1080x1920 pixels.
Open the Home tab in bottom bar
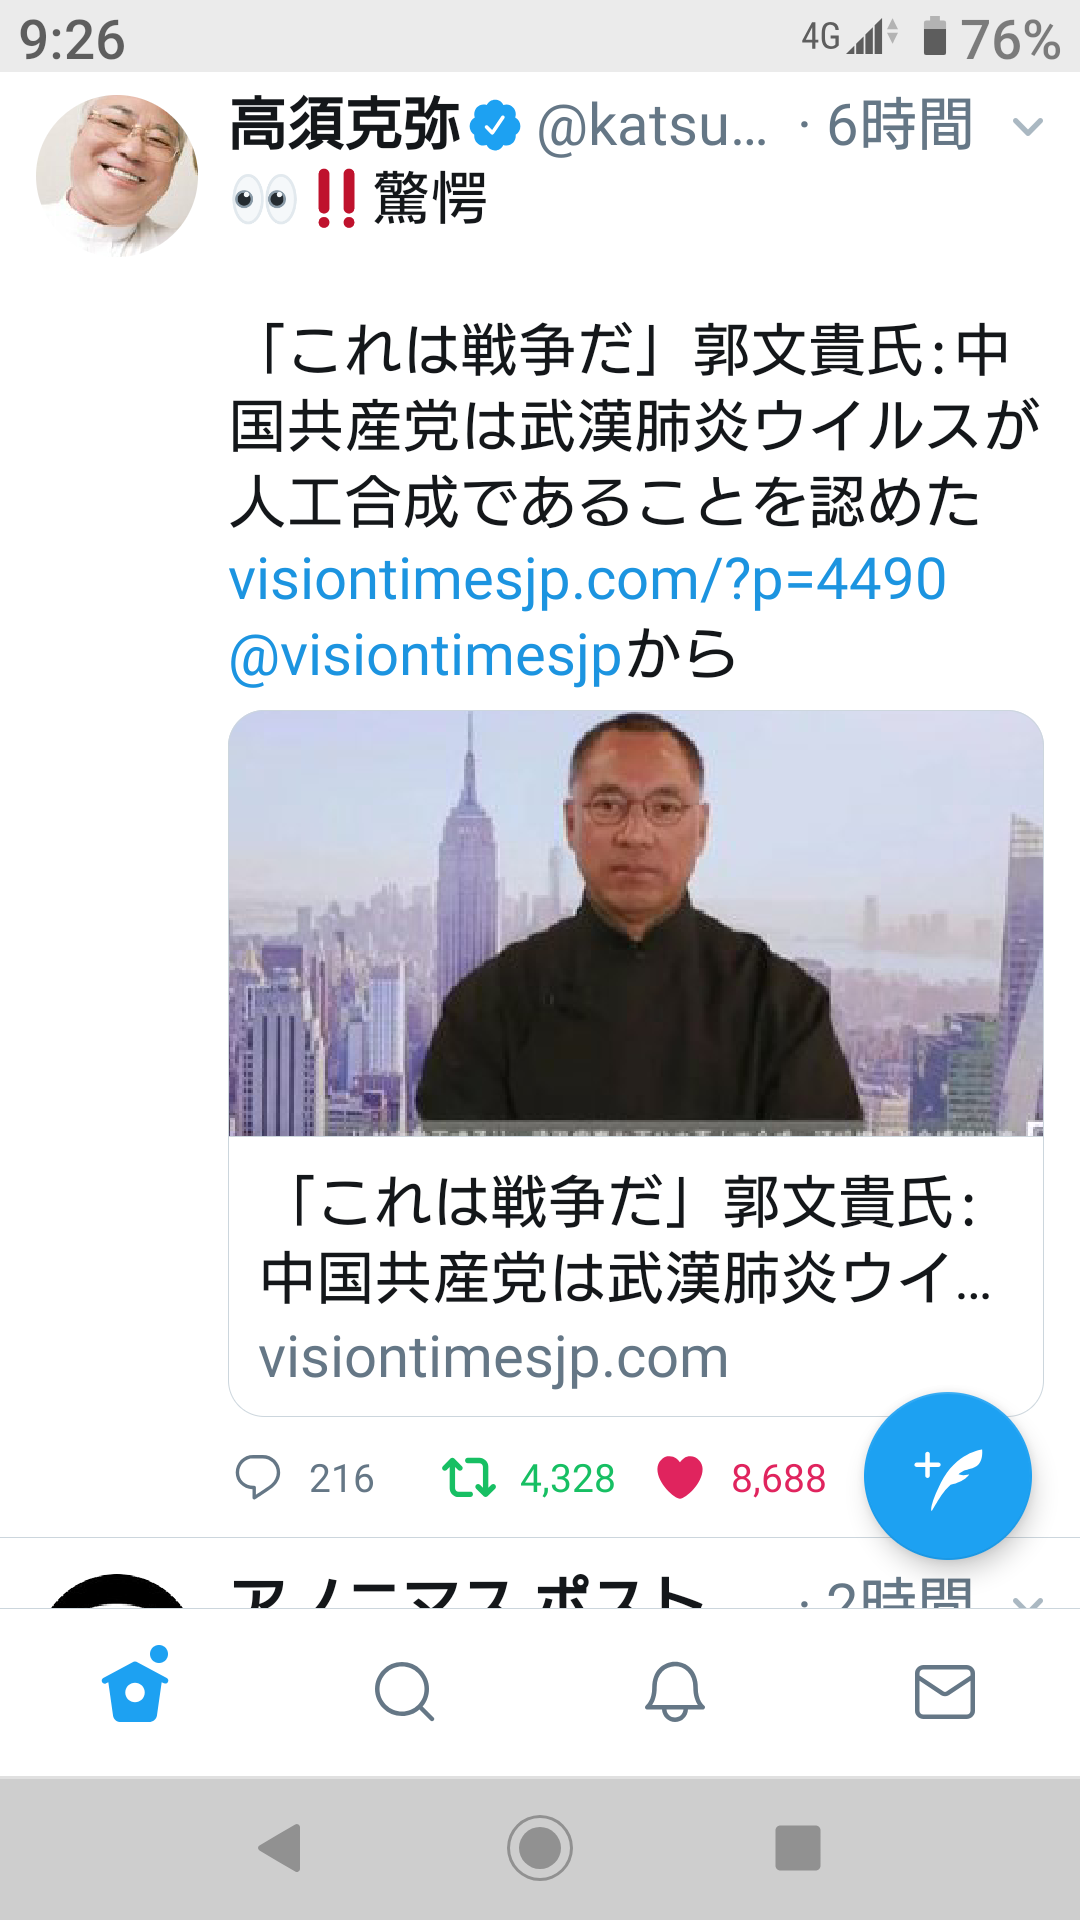tap(135, 1686)
